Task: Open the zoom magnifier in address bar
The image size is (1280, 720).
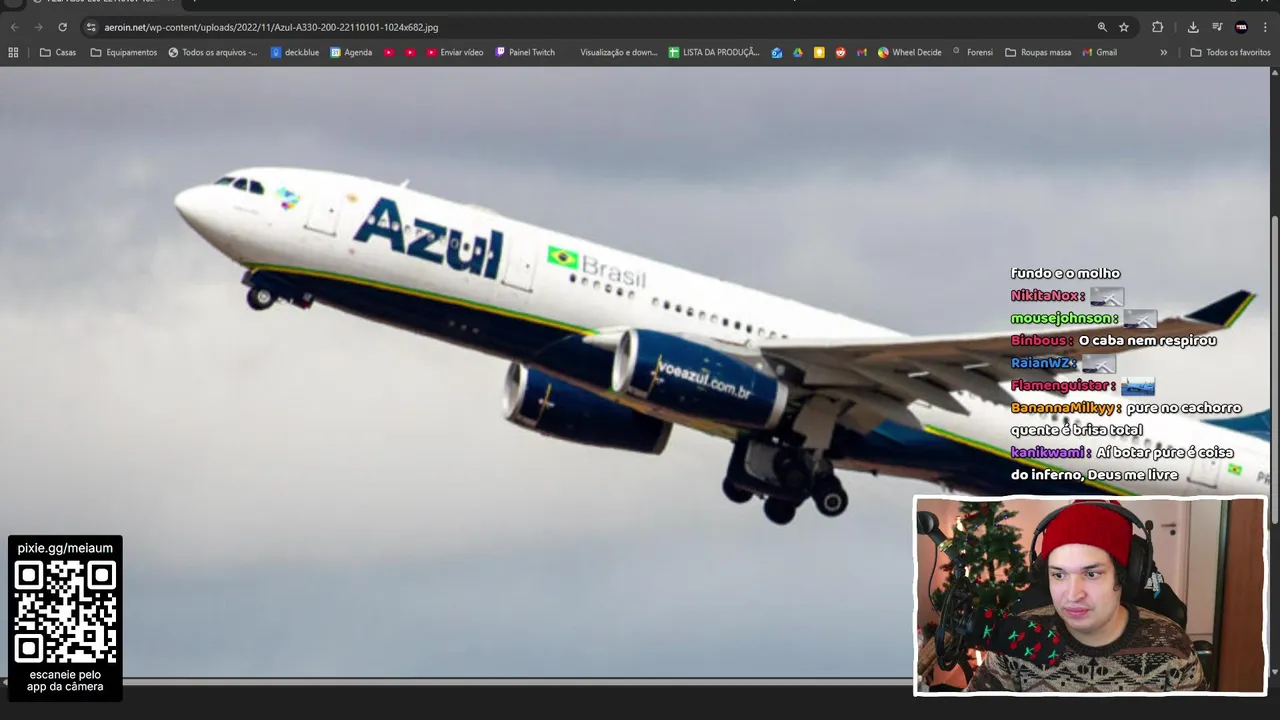Action: click(1102, 27)
